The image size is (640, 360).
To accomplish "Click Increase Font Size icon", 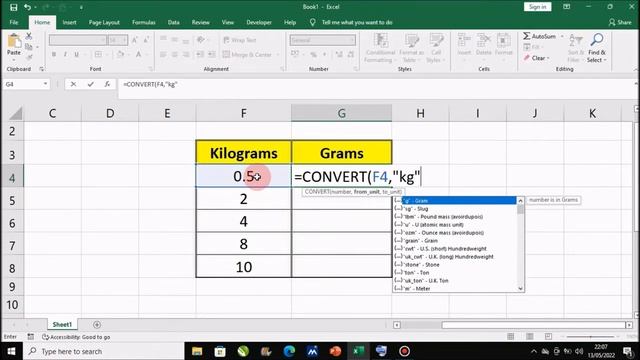I will [135, 40].
